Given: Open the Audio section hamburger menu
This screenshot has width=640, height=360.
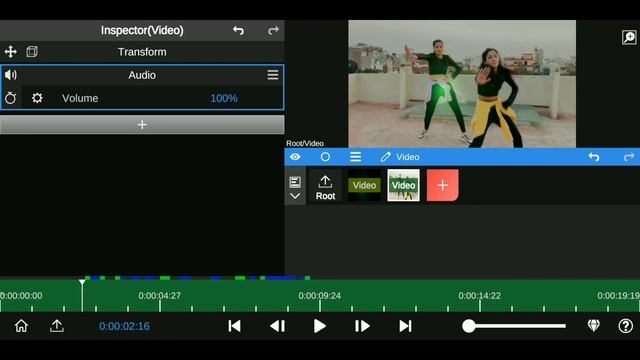Looking at the screenshot, I should 273,75.
